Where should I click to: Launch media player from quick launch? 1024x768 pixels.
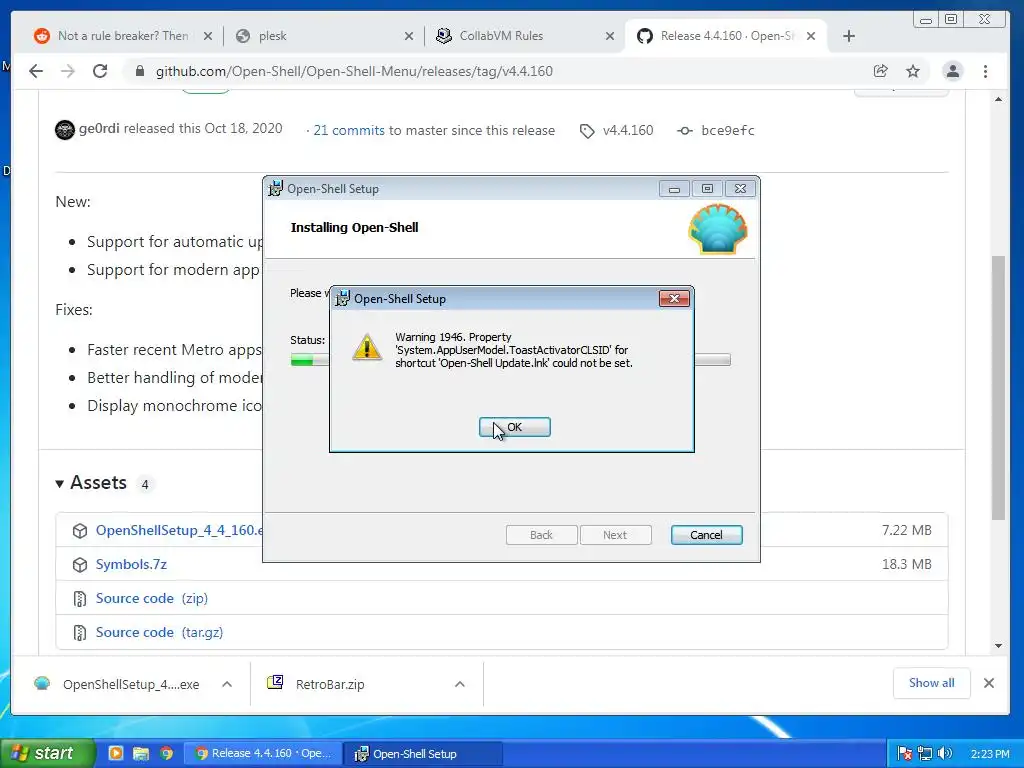pyautogui.click(x=116, y=753)
